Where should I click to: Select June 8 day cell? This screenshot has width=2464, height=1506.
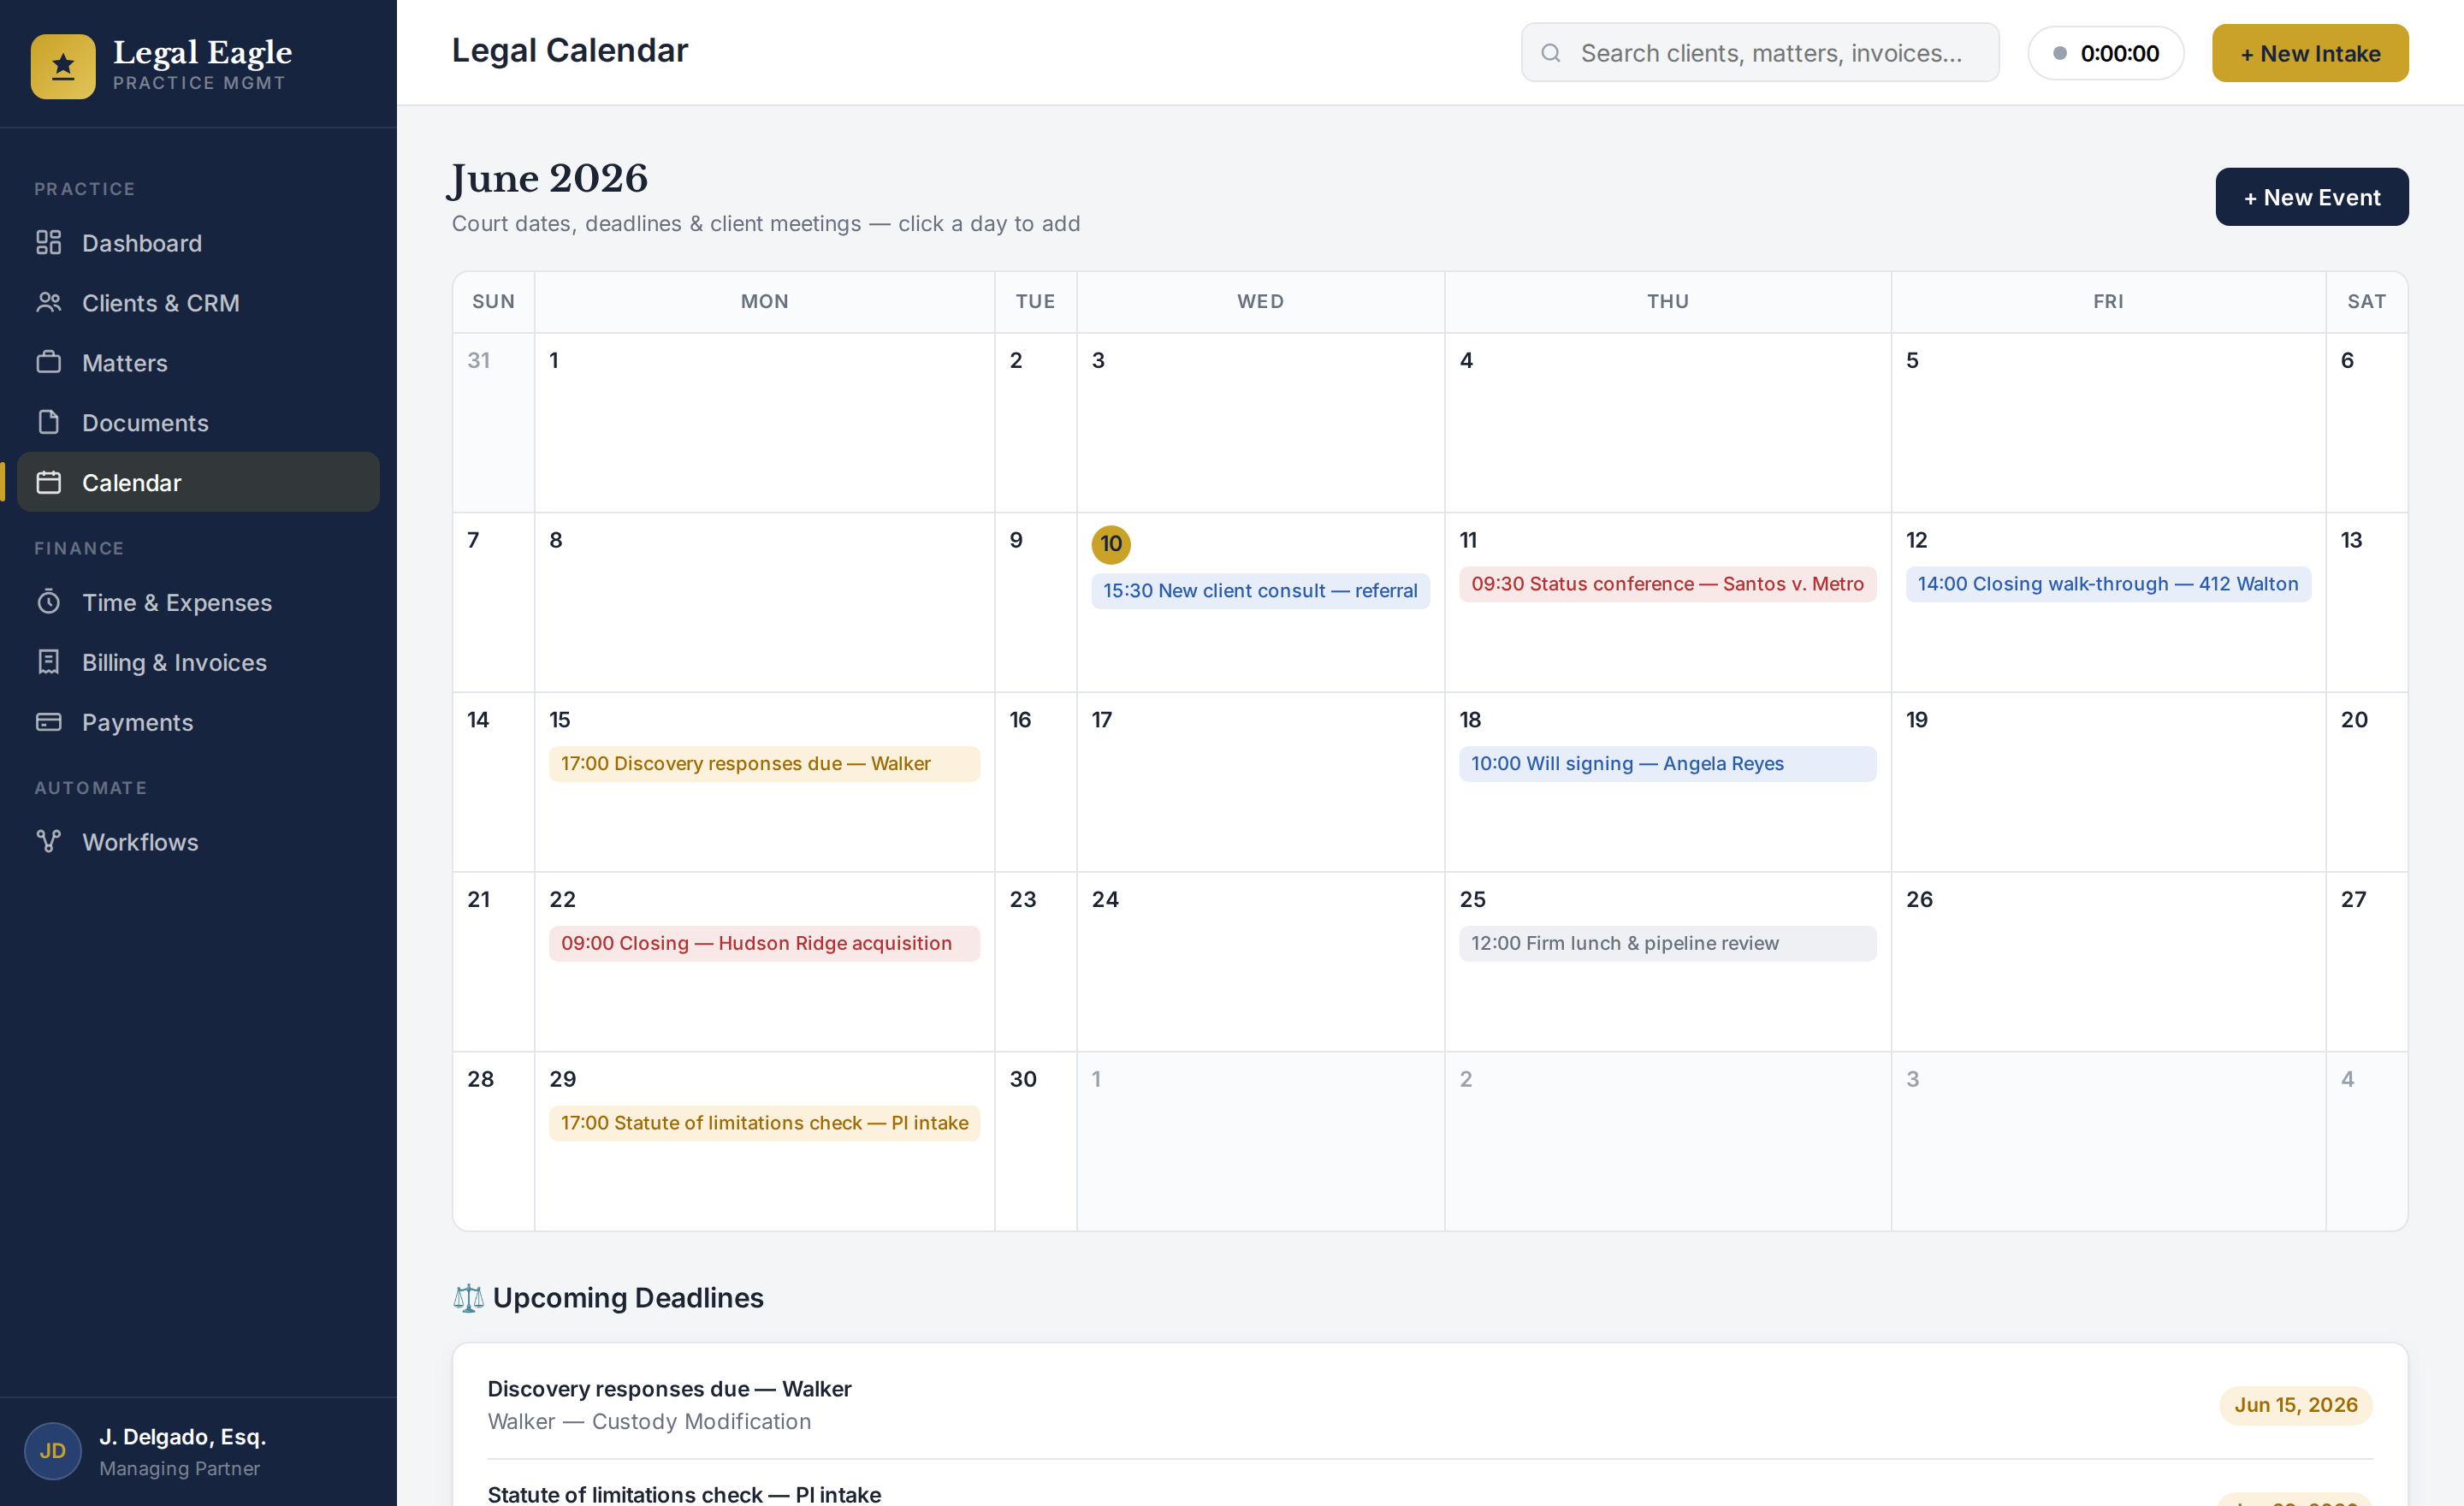point(764,602)
